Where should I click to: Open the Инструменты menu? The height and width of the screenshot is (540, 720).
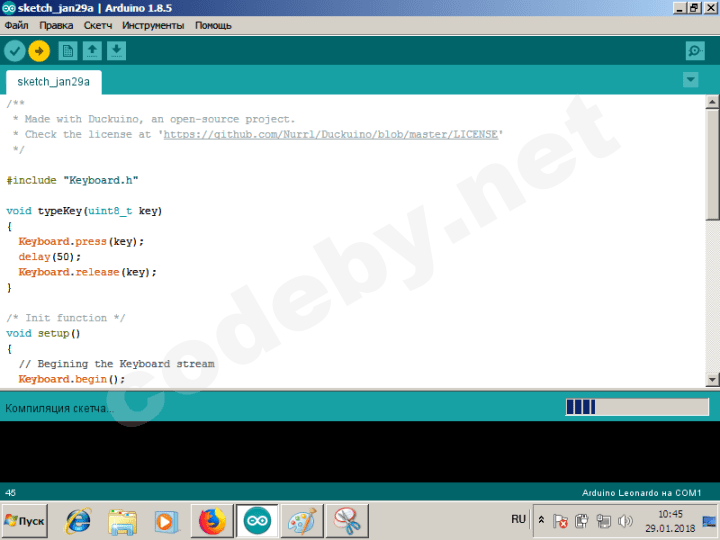pyautogui.click(x=153, y=26)
